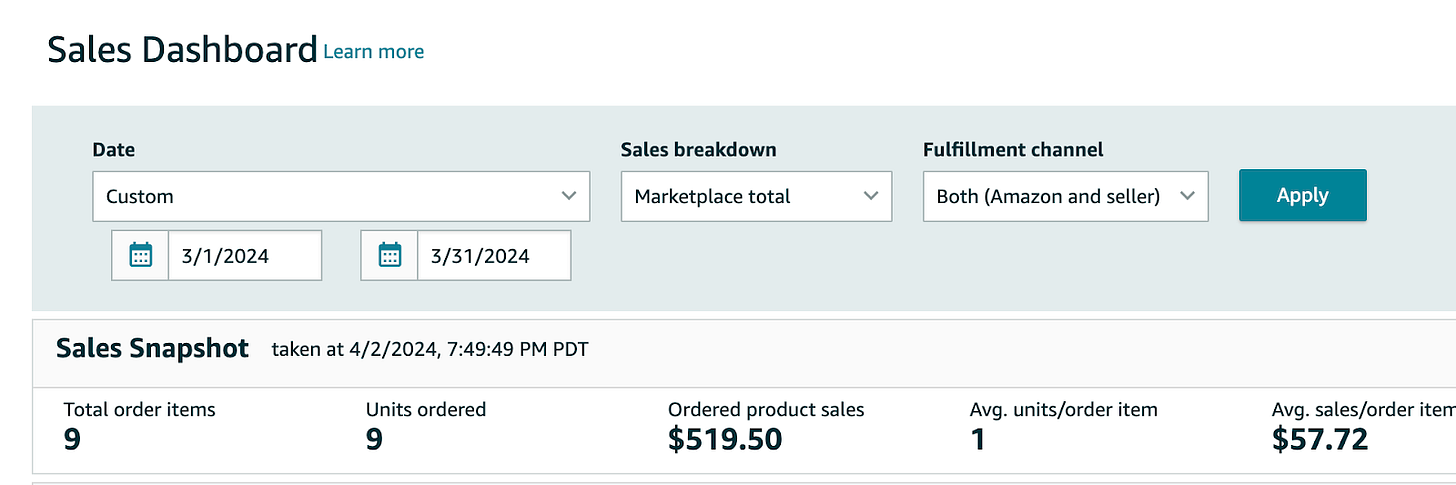Select the Units ordered metric label
Image resolution: width=1456 pixels, height=485 pixels.
click(426, 409)
